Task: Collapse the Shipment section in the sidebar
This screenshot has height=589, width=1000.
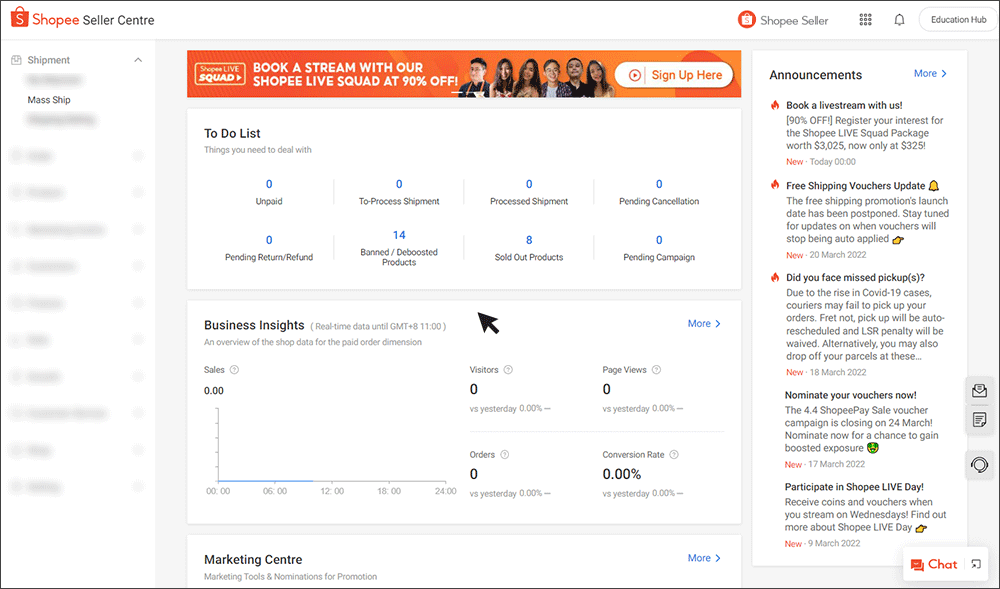Action: (138, 59)
